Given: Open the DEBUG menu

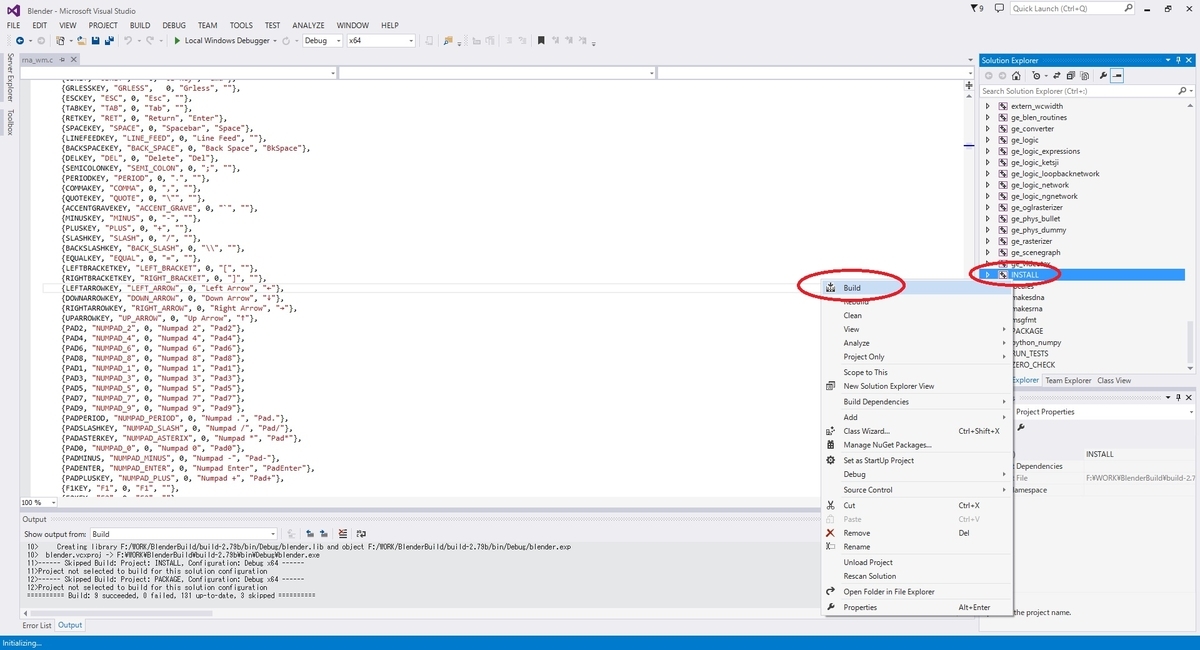Looking at the screenshot, I should coord(174,25).
